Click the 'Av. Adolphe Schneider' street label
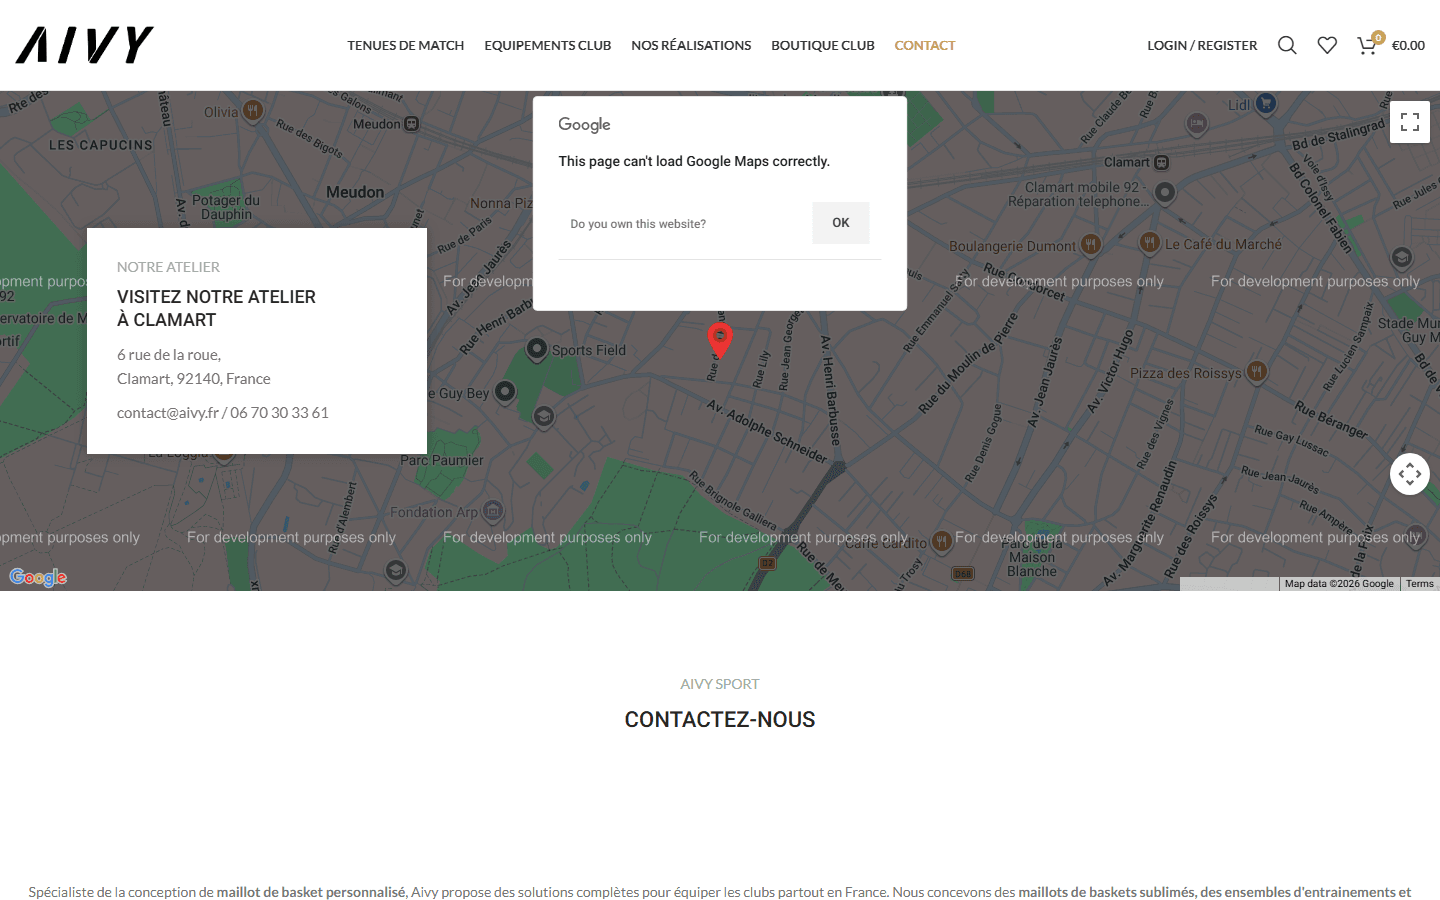This screenshot has height=900, width=1440. pos(767,431)
